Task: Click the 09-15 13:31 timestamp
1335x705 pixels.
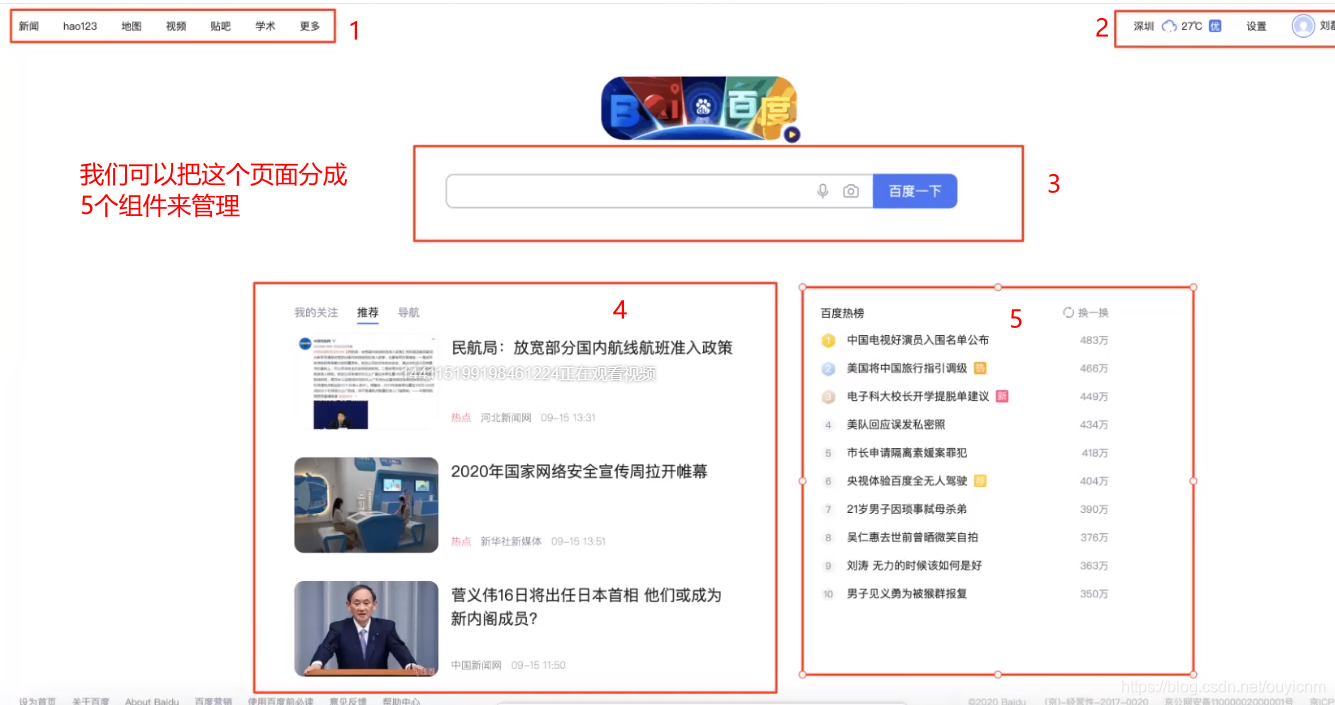Action: pos(568,417)
